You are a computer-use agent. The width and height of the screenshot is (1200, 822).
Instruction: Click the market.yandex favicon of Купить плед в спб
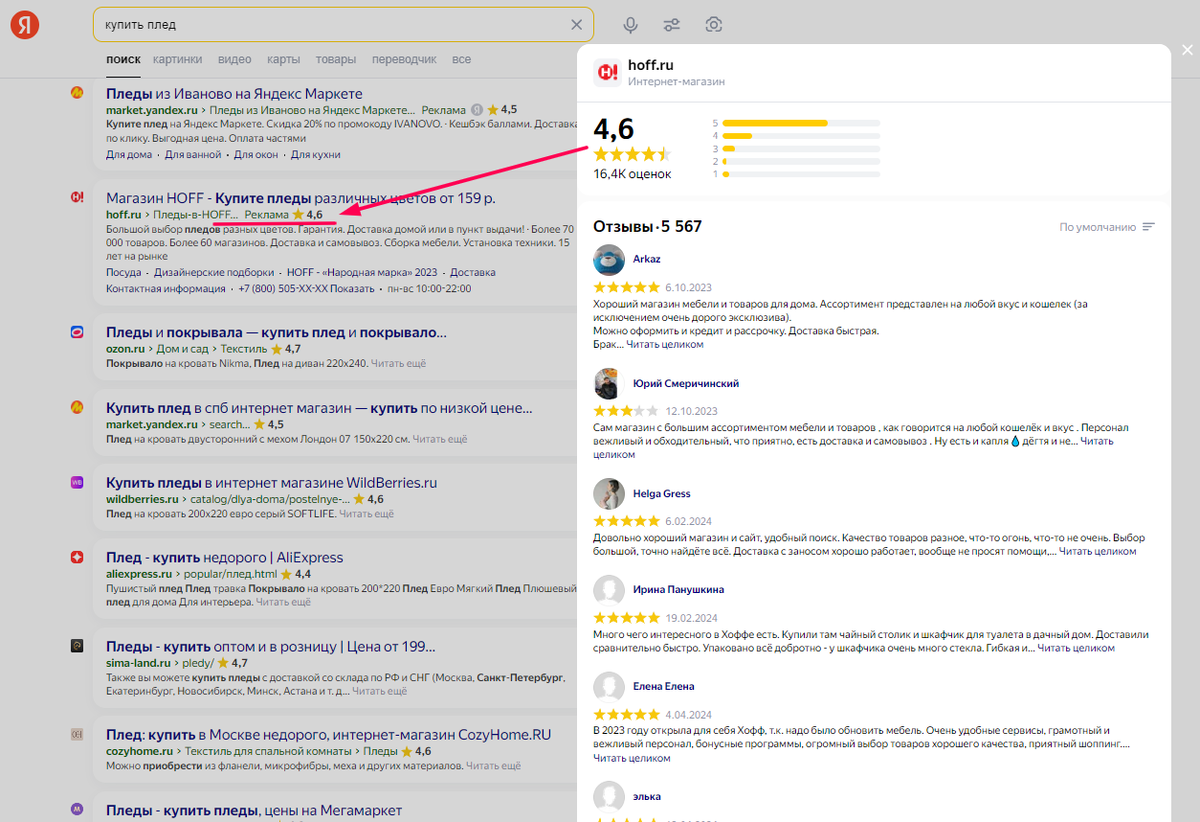[x=77, y=407]
